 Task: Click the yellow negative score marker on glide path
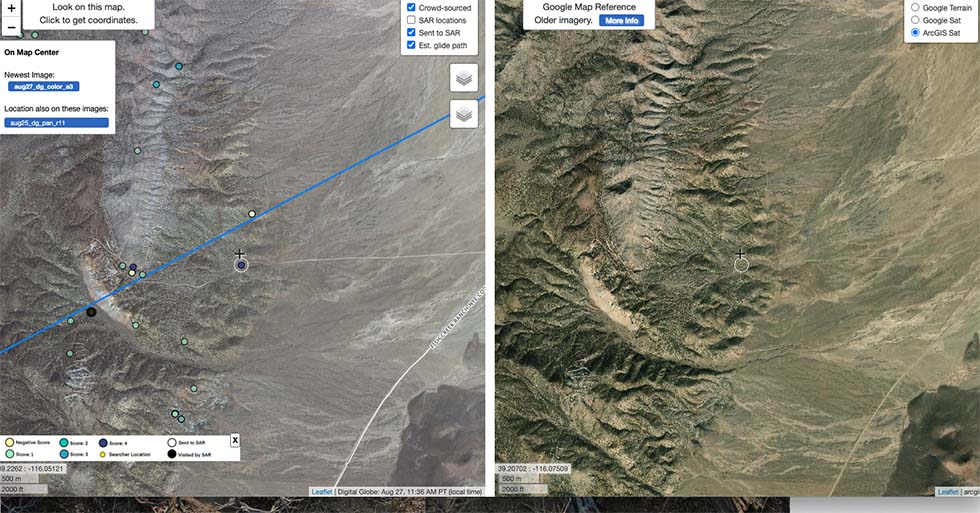252,214
